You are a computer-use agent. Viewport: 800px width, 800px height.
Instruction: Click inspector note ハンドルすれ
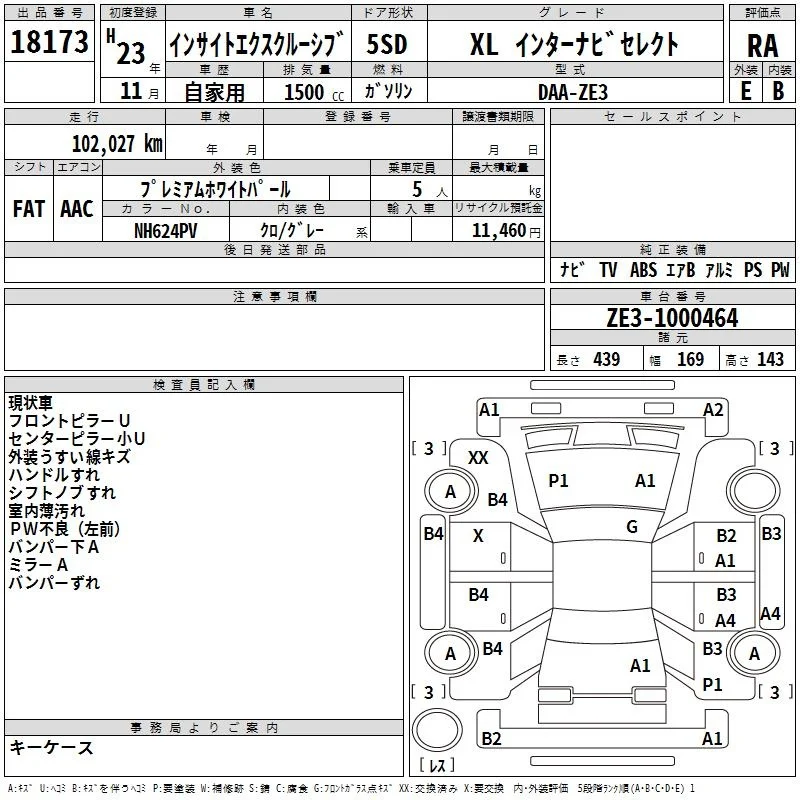coord(54,474)
